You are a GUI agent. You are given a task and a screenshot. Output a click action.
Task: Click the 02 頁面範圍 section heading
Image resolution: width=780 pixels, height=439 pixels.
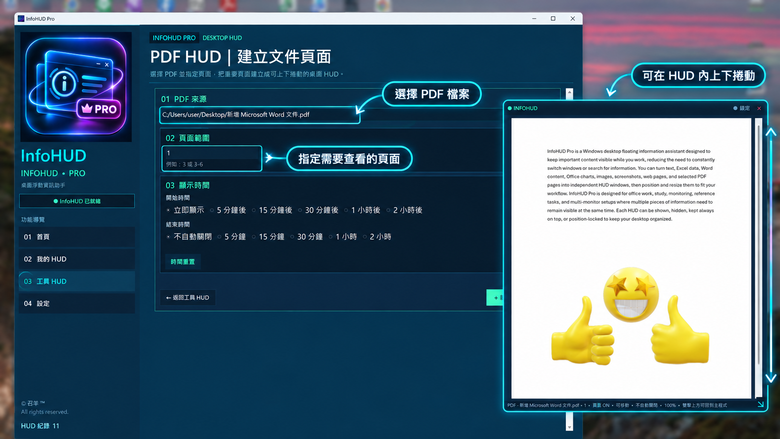[187, 138]
